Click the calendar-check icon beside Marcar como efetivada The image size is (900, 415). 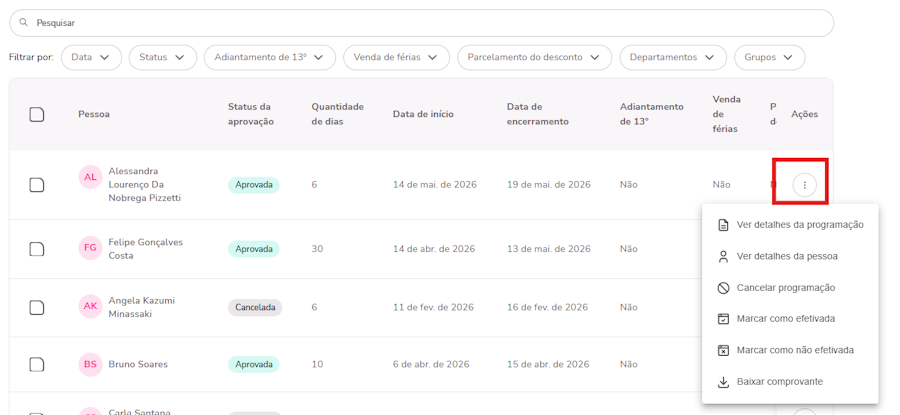[x=723, y=319]
